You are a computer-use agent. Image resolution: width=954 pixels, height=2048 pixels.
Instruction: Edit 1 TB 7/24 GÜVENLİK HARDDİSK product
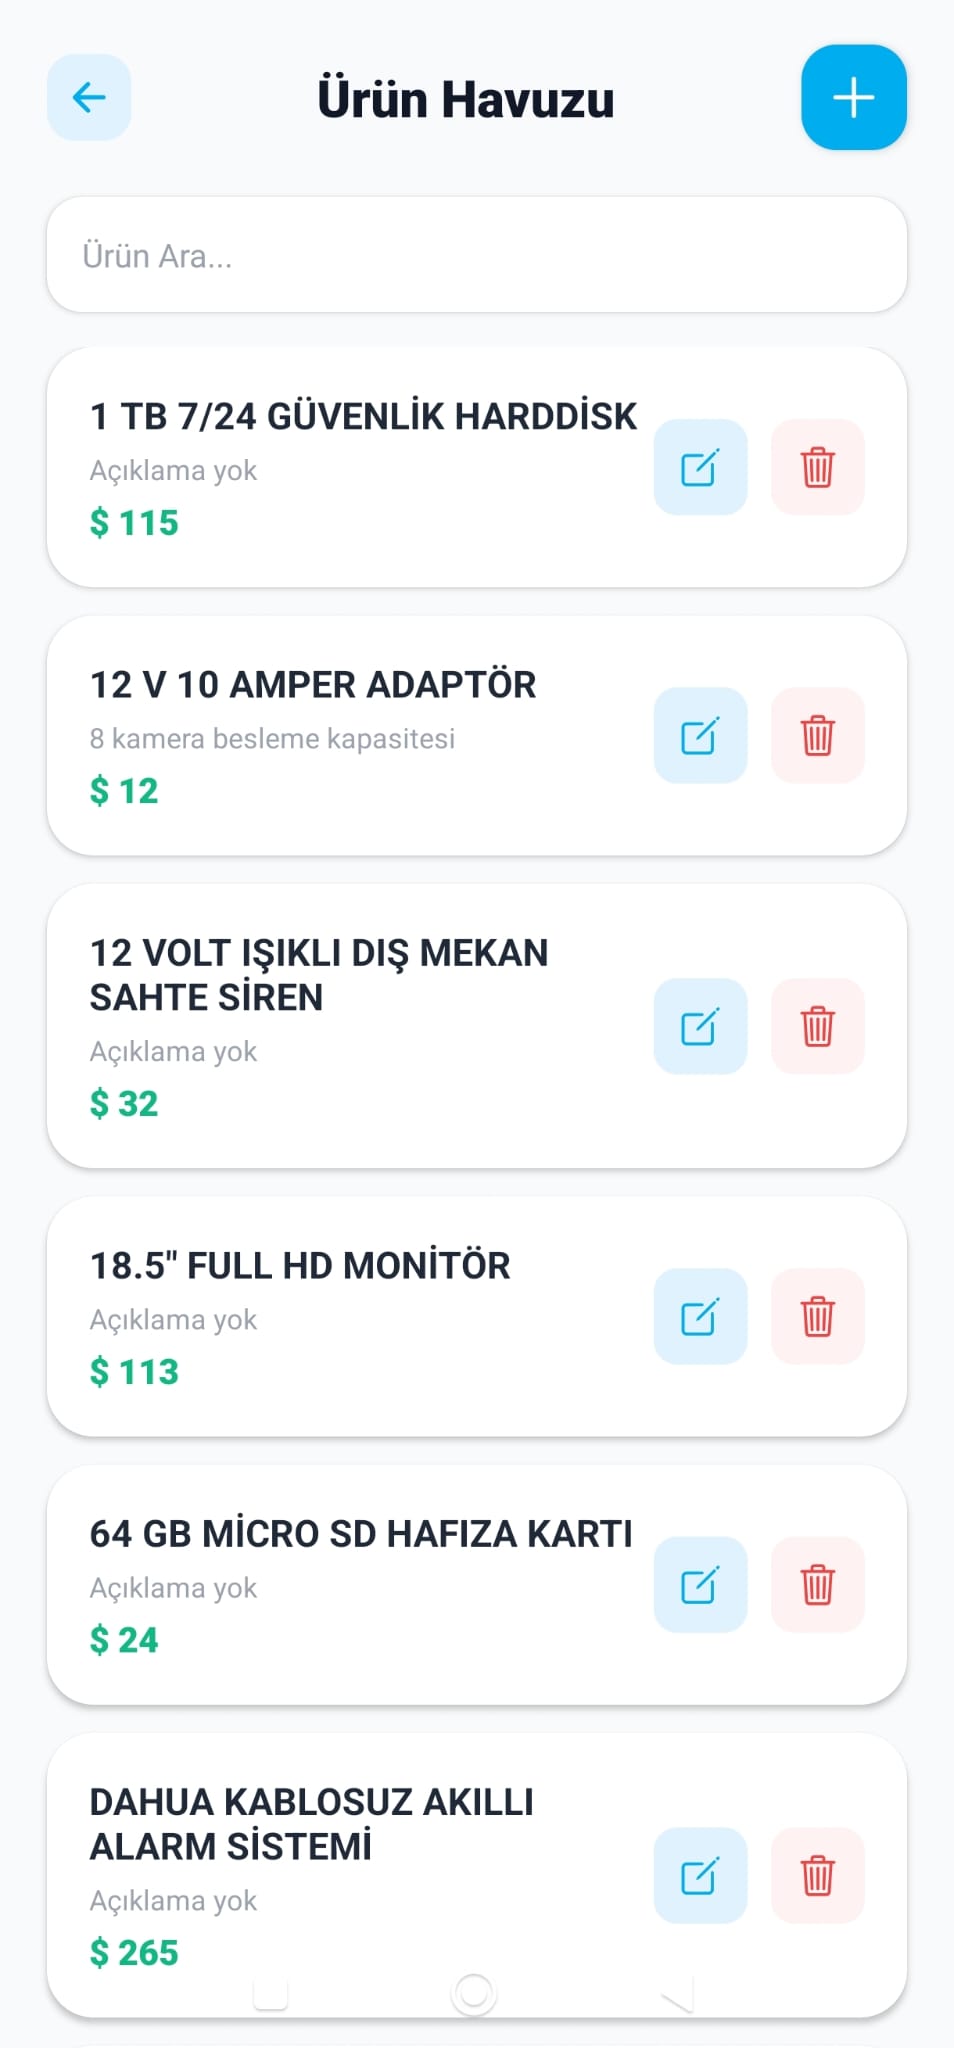[x=700, y=467]
